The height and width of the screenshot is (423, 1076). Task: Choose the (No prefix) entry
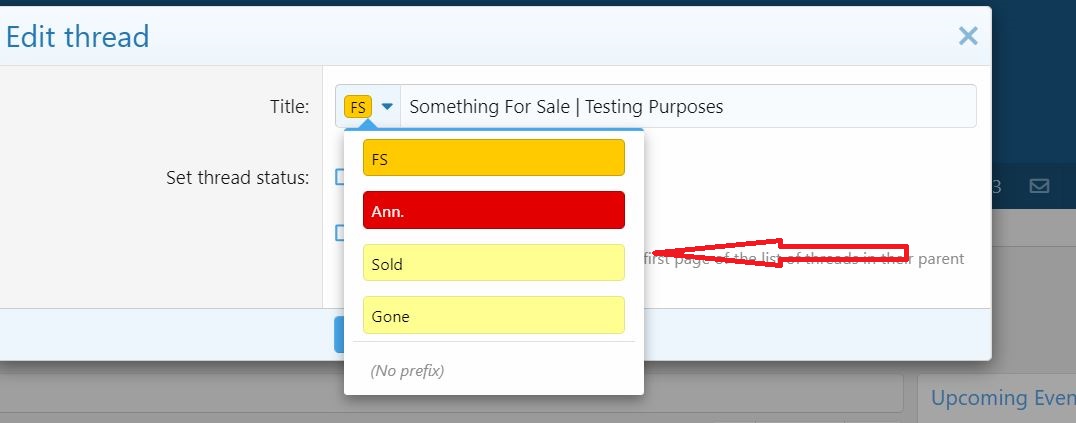point(407,371)
